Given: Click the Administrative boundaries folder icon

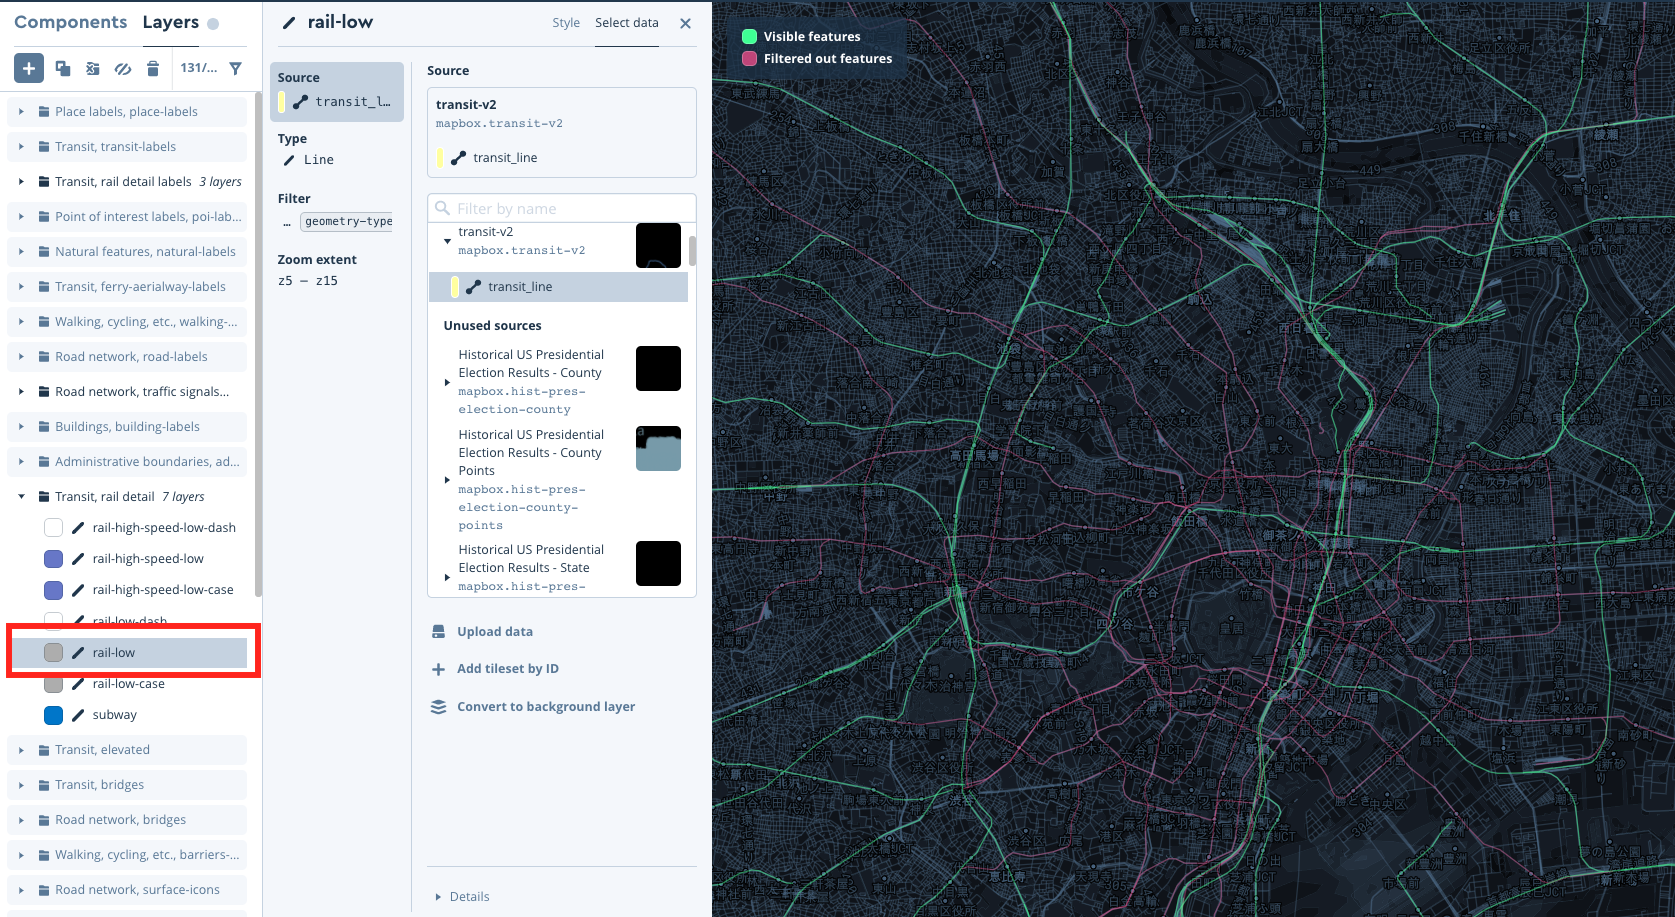Looking at the screenshot, I should 44,462.
